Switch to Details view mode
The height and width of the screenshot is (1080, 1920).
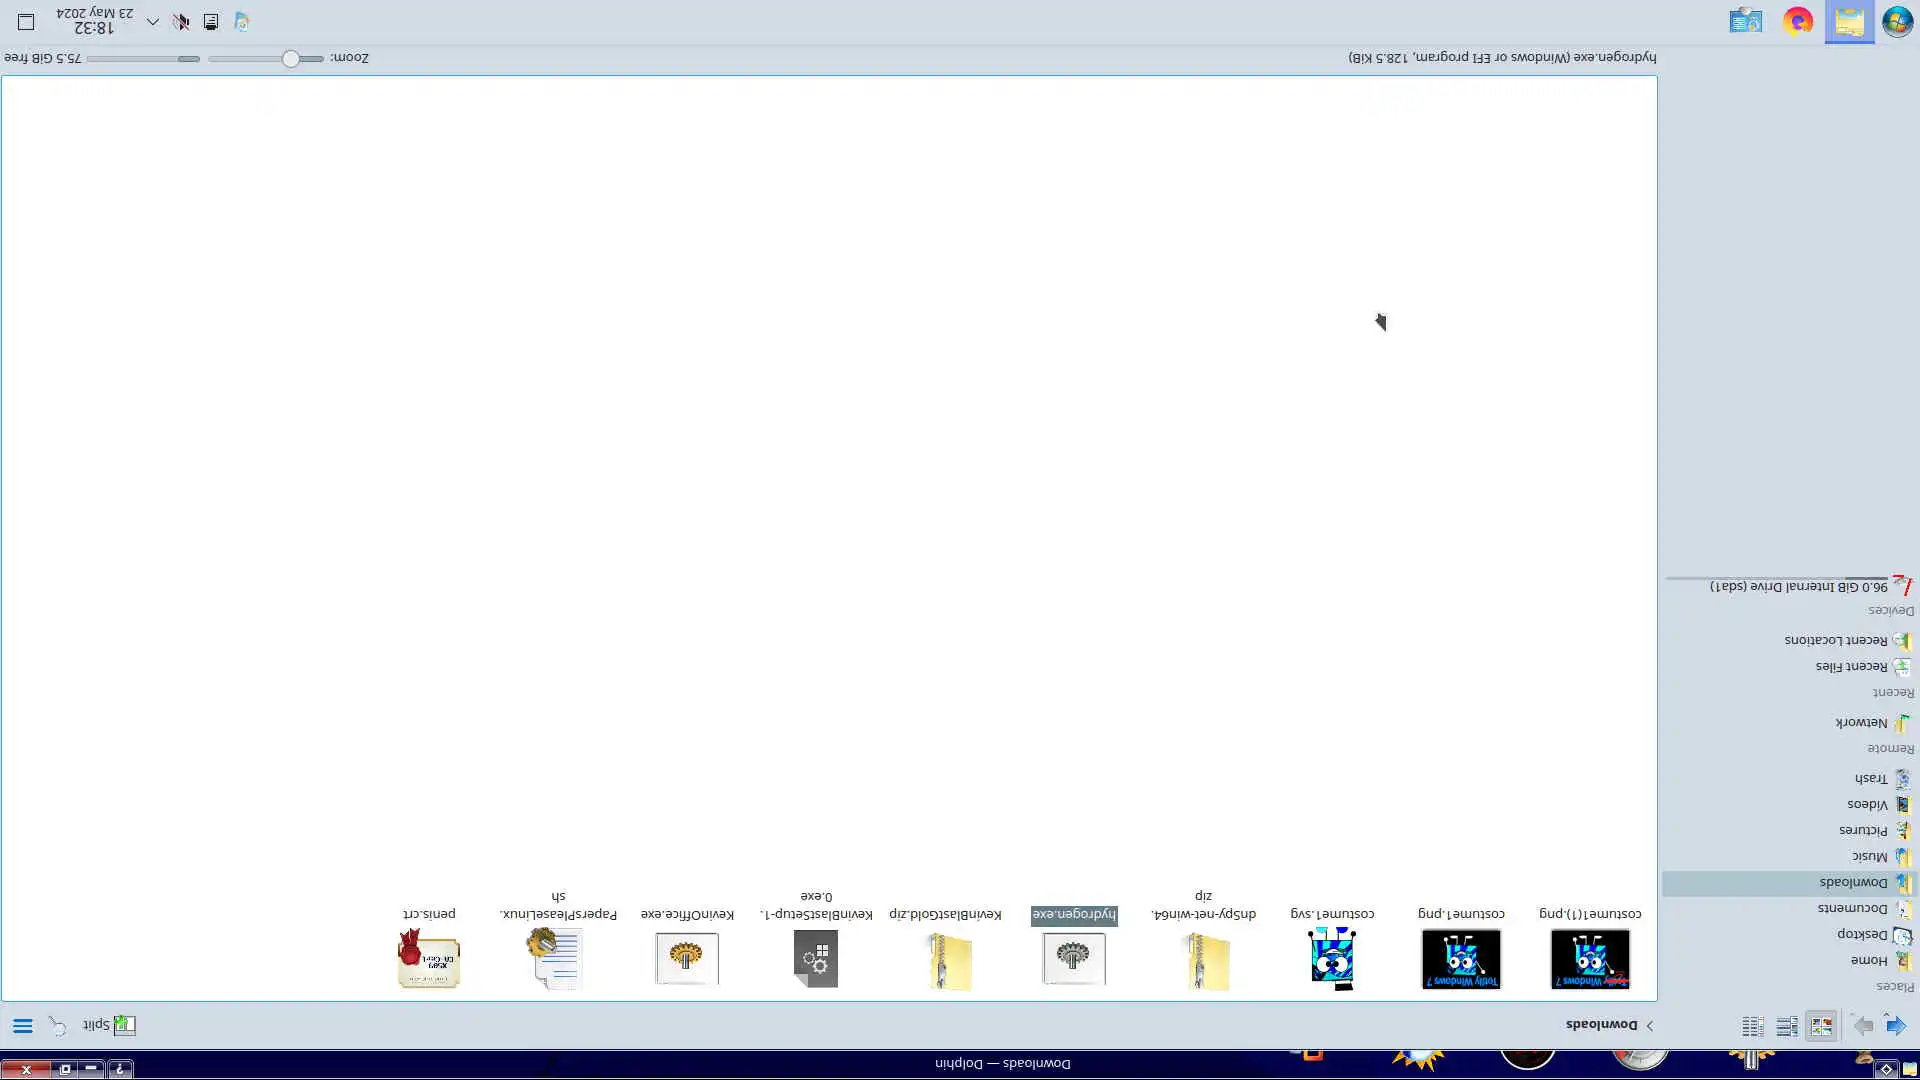1752,1026
